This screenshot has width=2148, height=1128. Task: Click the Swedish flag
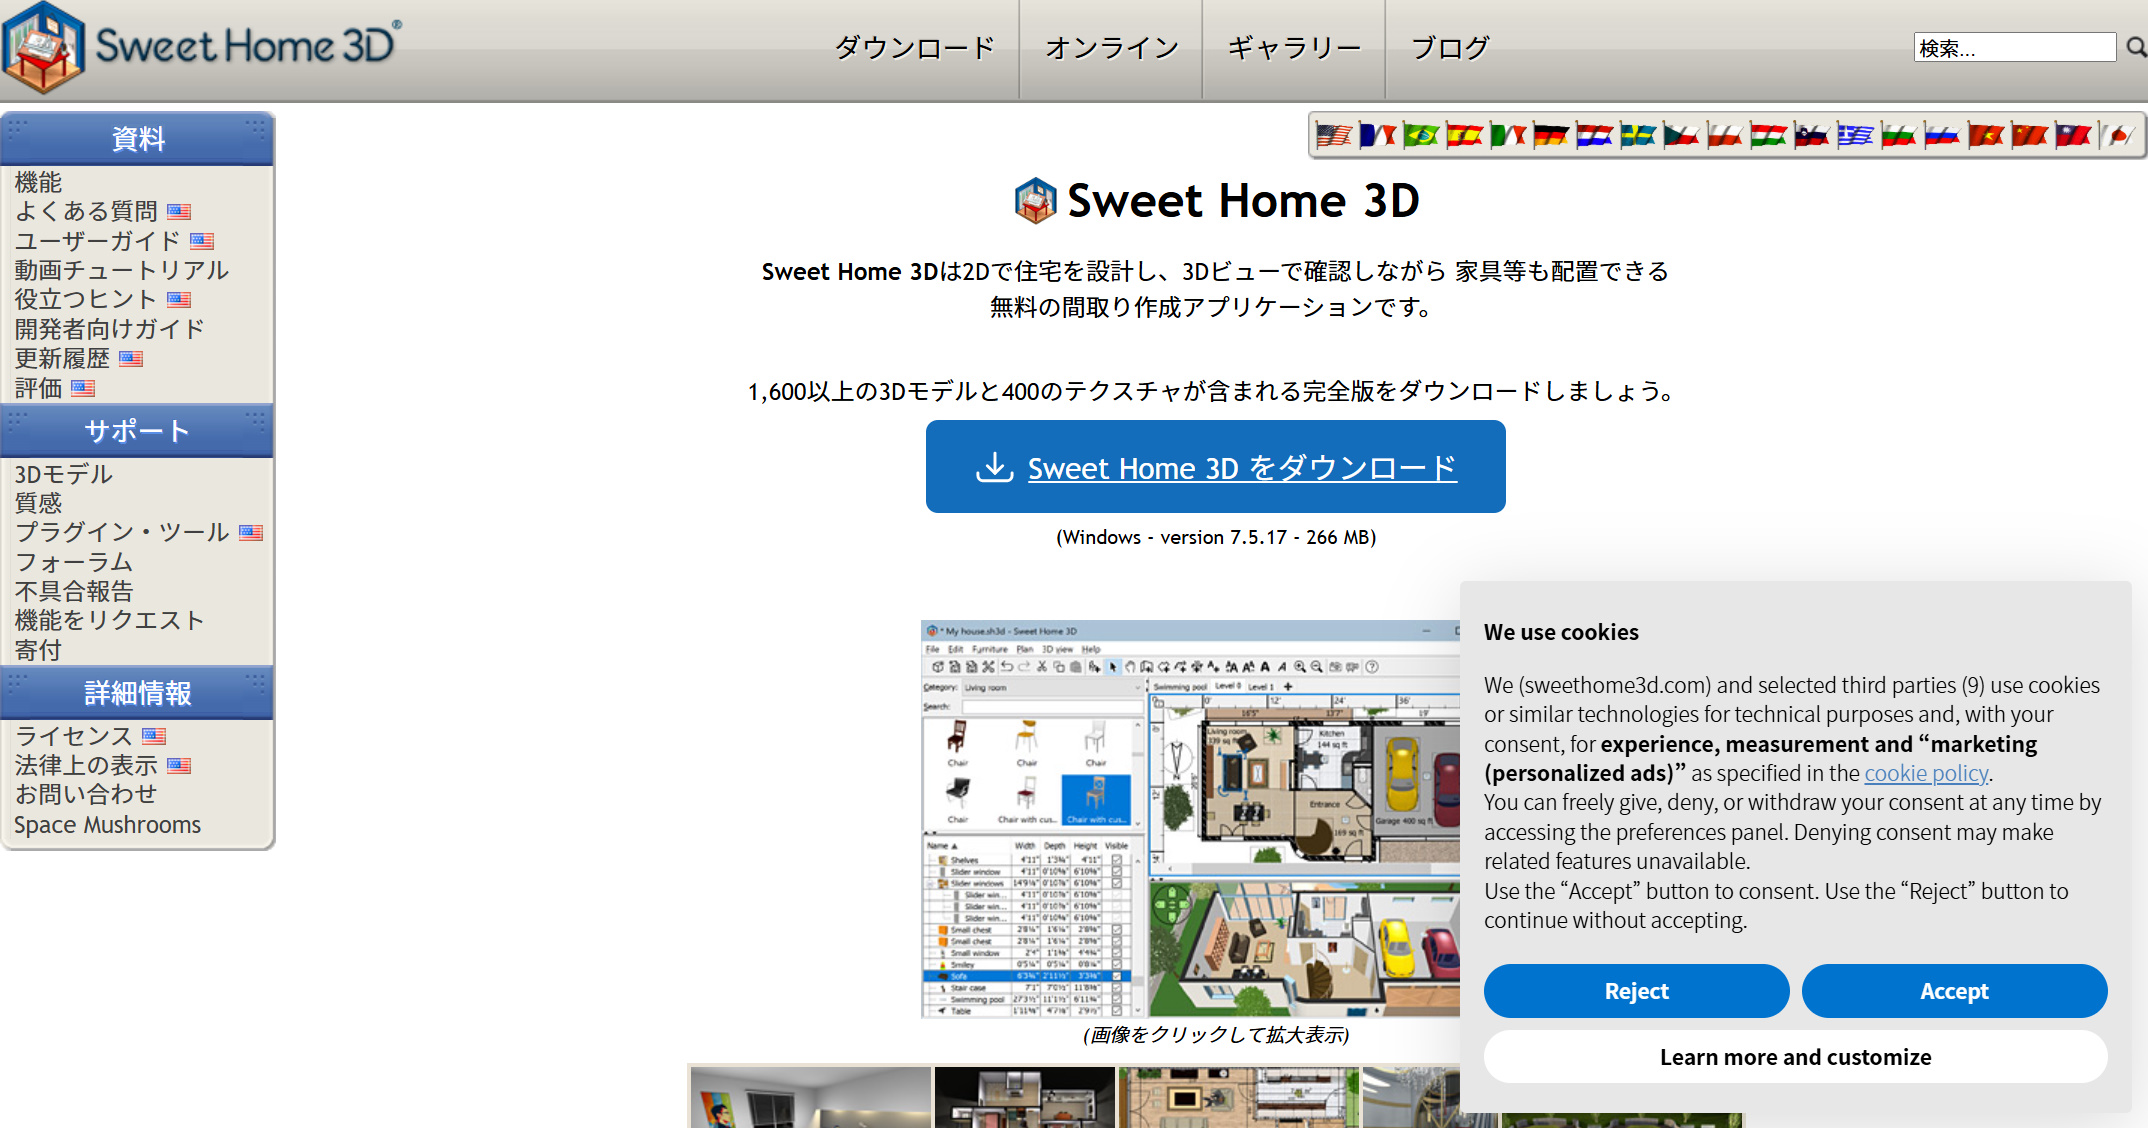coord(1638,135)
